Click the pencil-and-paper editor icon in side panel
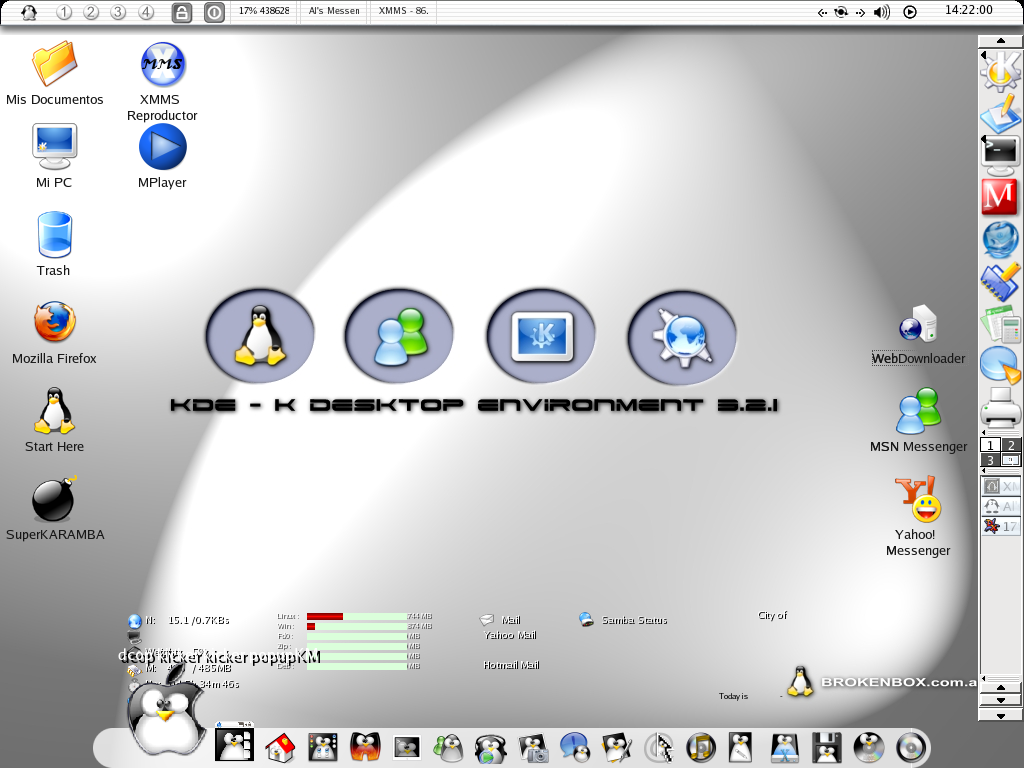 (x=1000, y=113)
